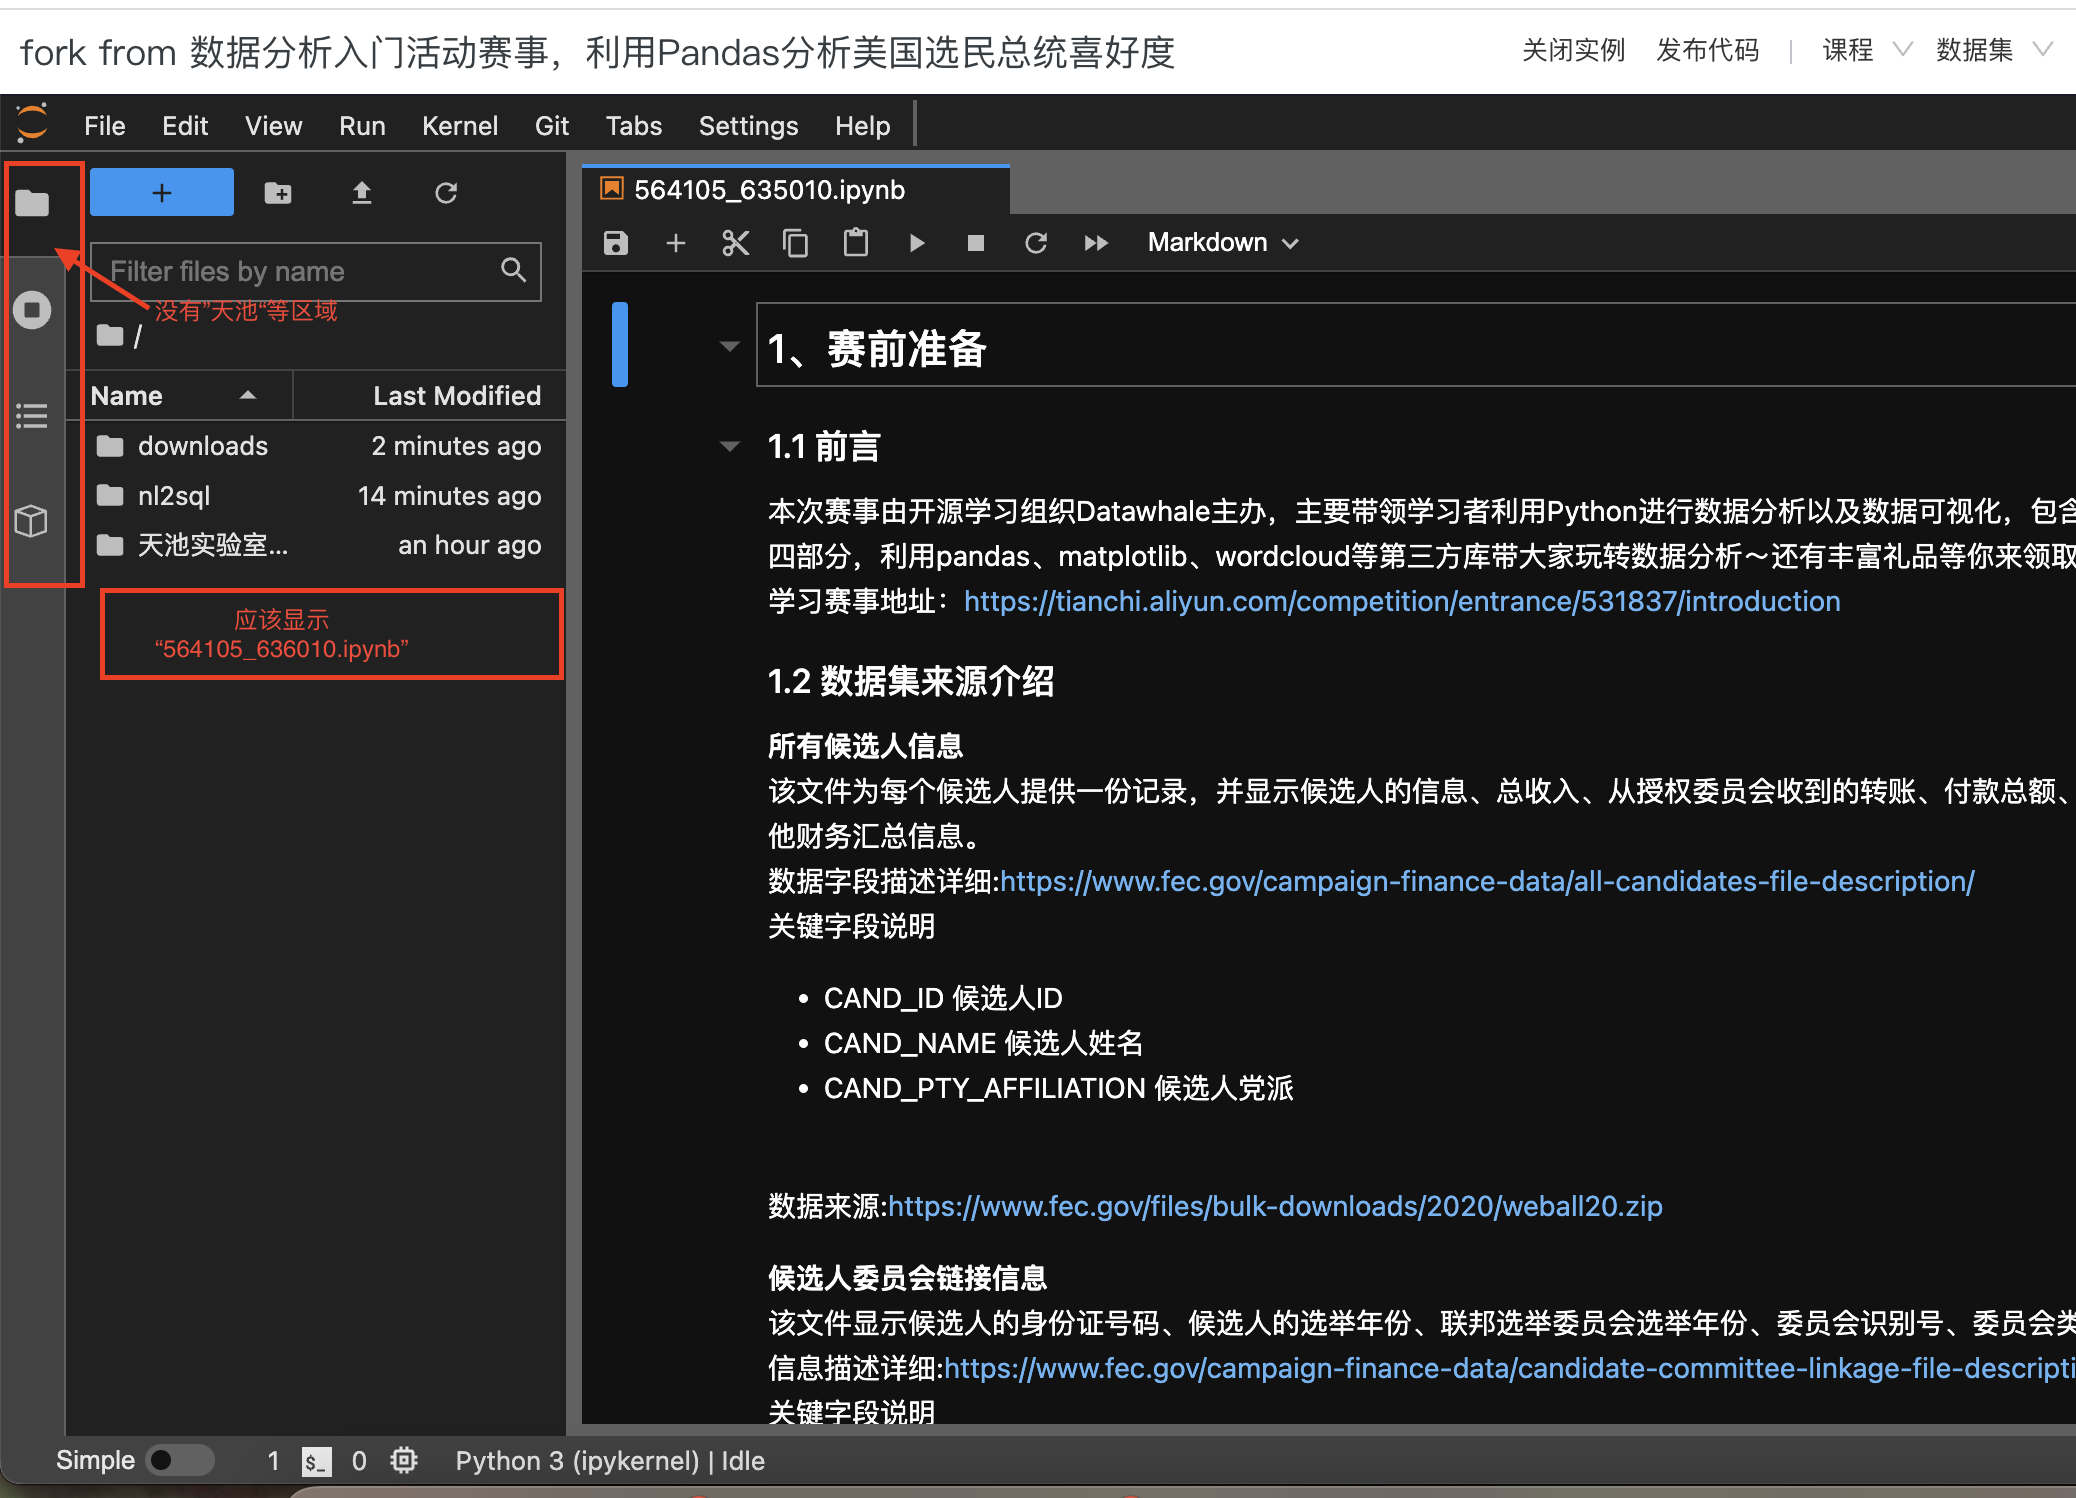Viewport: 2076px width, 1498px height.
Task: Click the 1、赛前准备 markdown cell
Action: (x=1415, y=345)
